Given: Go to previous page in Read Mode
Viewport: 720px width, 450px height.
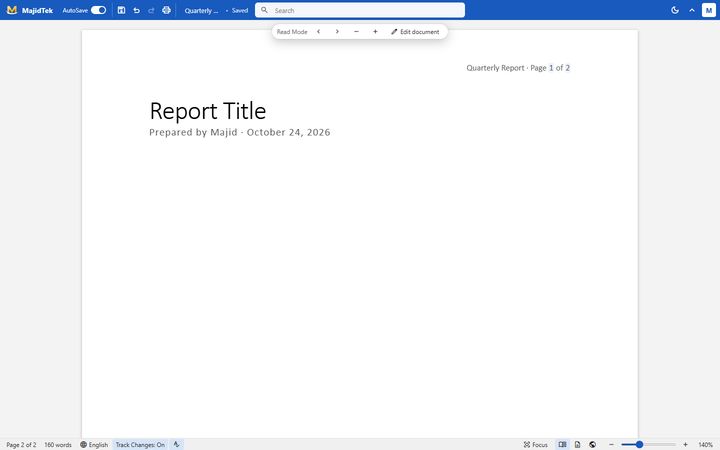Looking at the screenshot, I should point(318,32).
